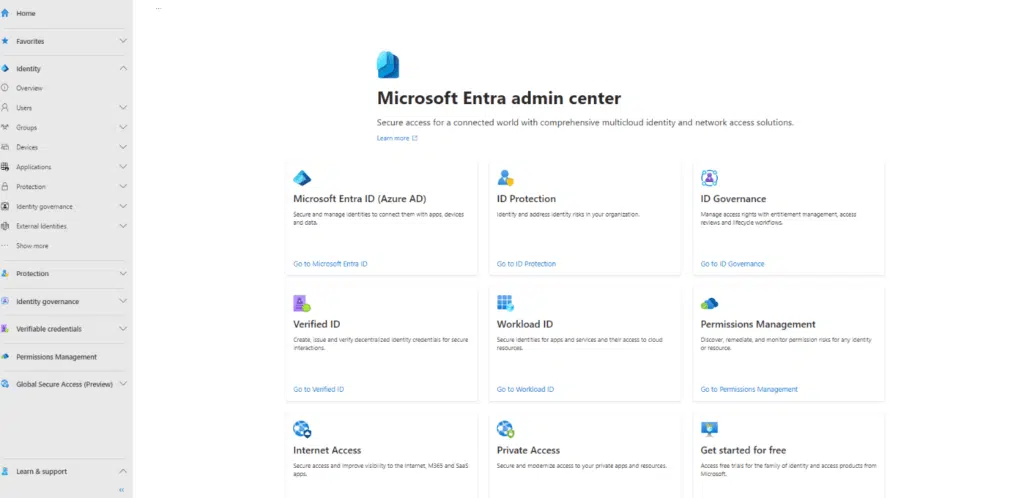This screenshot has height=498, width=1024.
Task: Click the Home icon in sidebar
Action: (x=5, y=13)
